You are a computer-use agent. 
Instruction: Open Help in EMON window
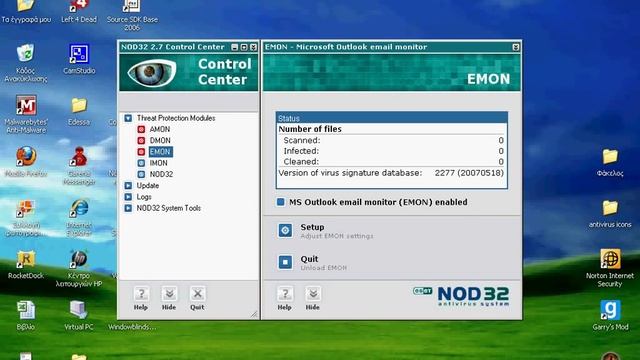[x=285, y=298]
